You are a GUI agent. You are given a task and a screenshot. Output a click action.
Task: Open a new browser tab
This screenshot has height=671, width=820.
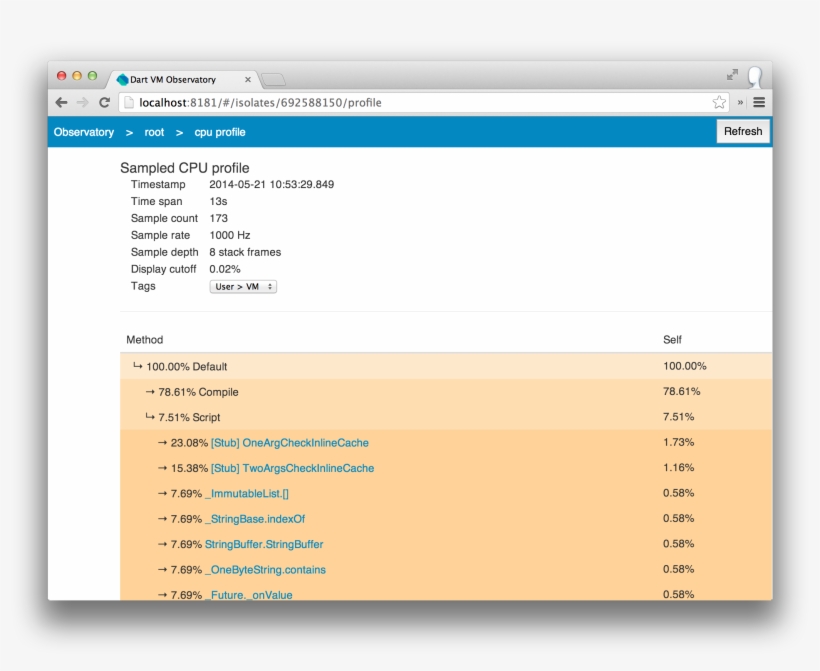point(273,80)
